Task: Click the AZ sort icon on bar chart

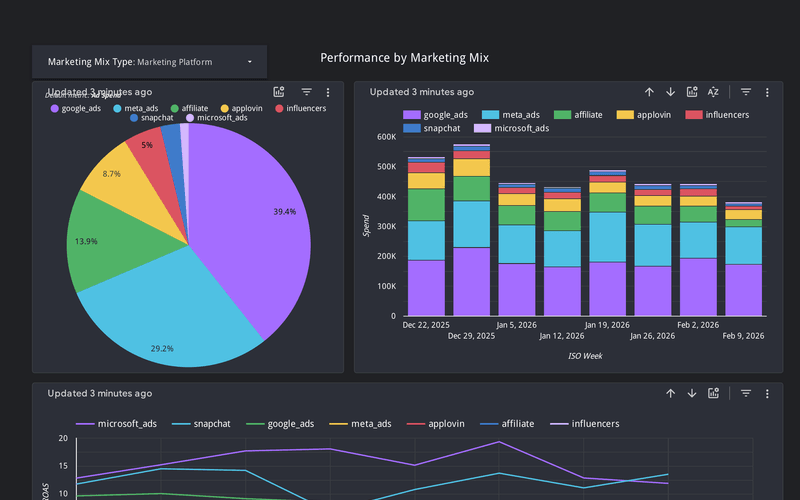Action: (713, 92)
